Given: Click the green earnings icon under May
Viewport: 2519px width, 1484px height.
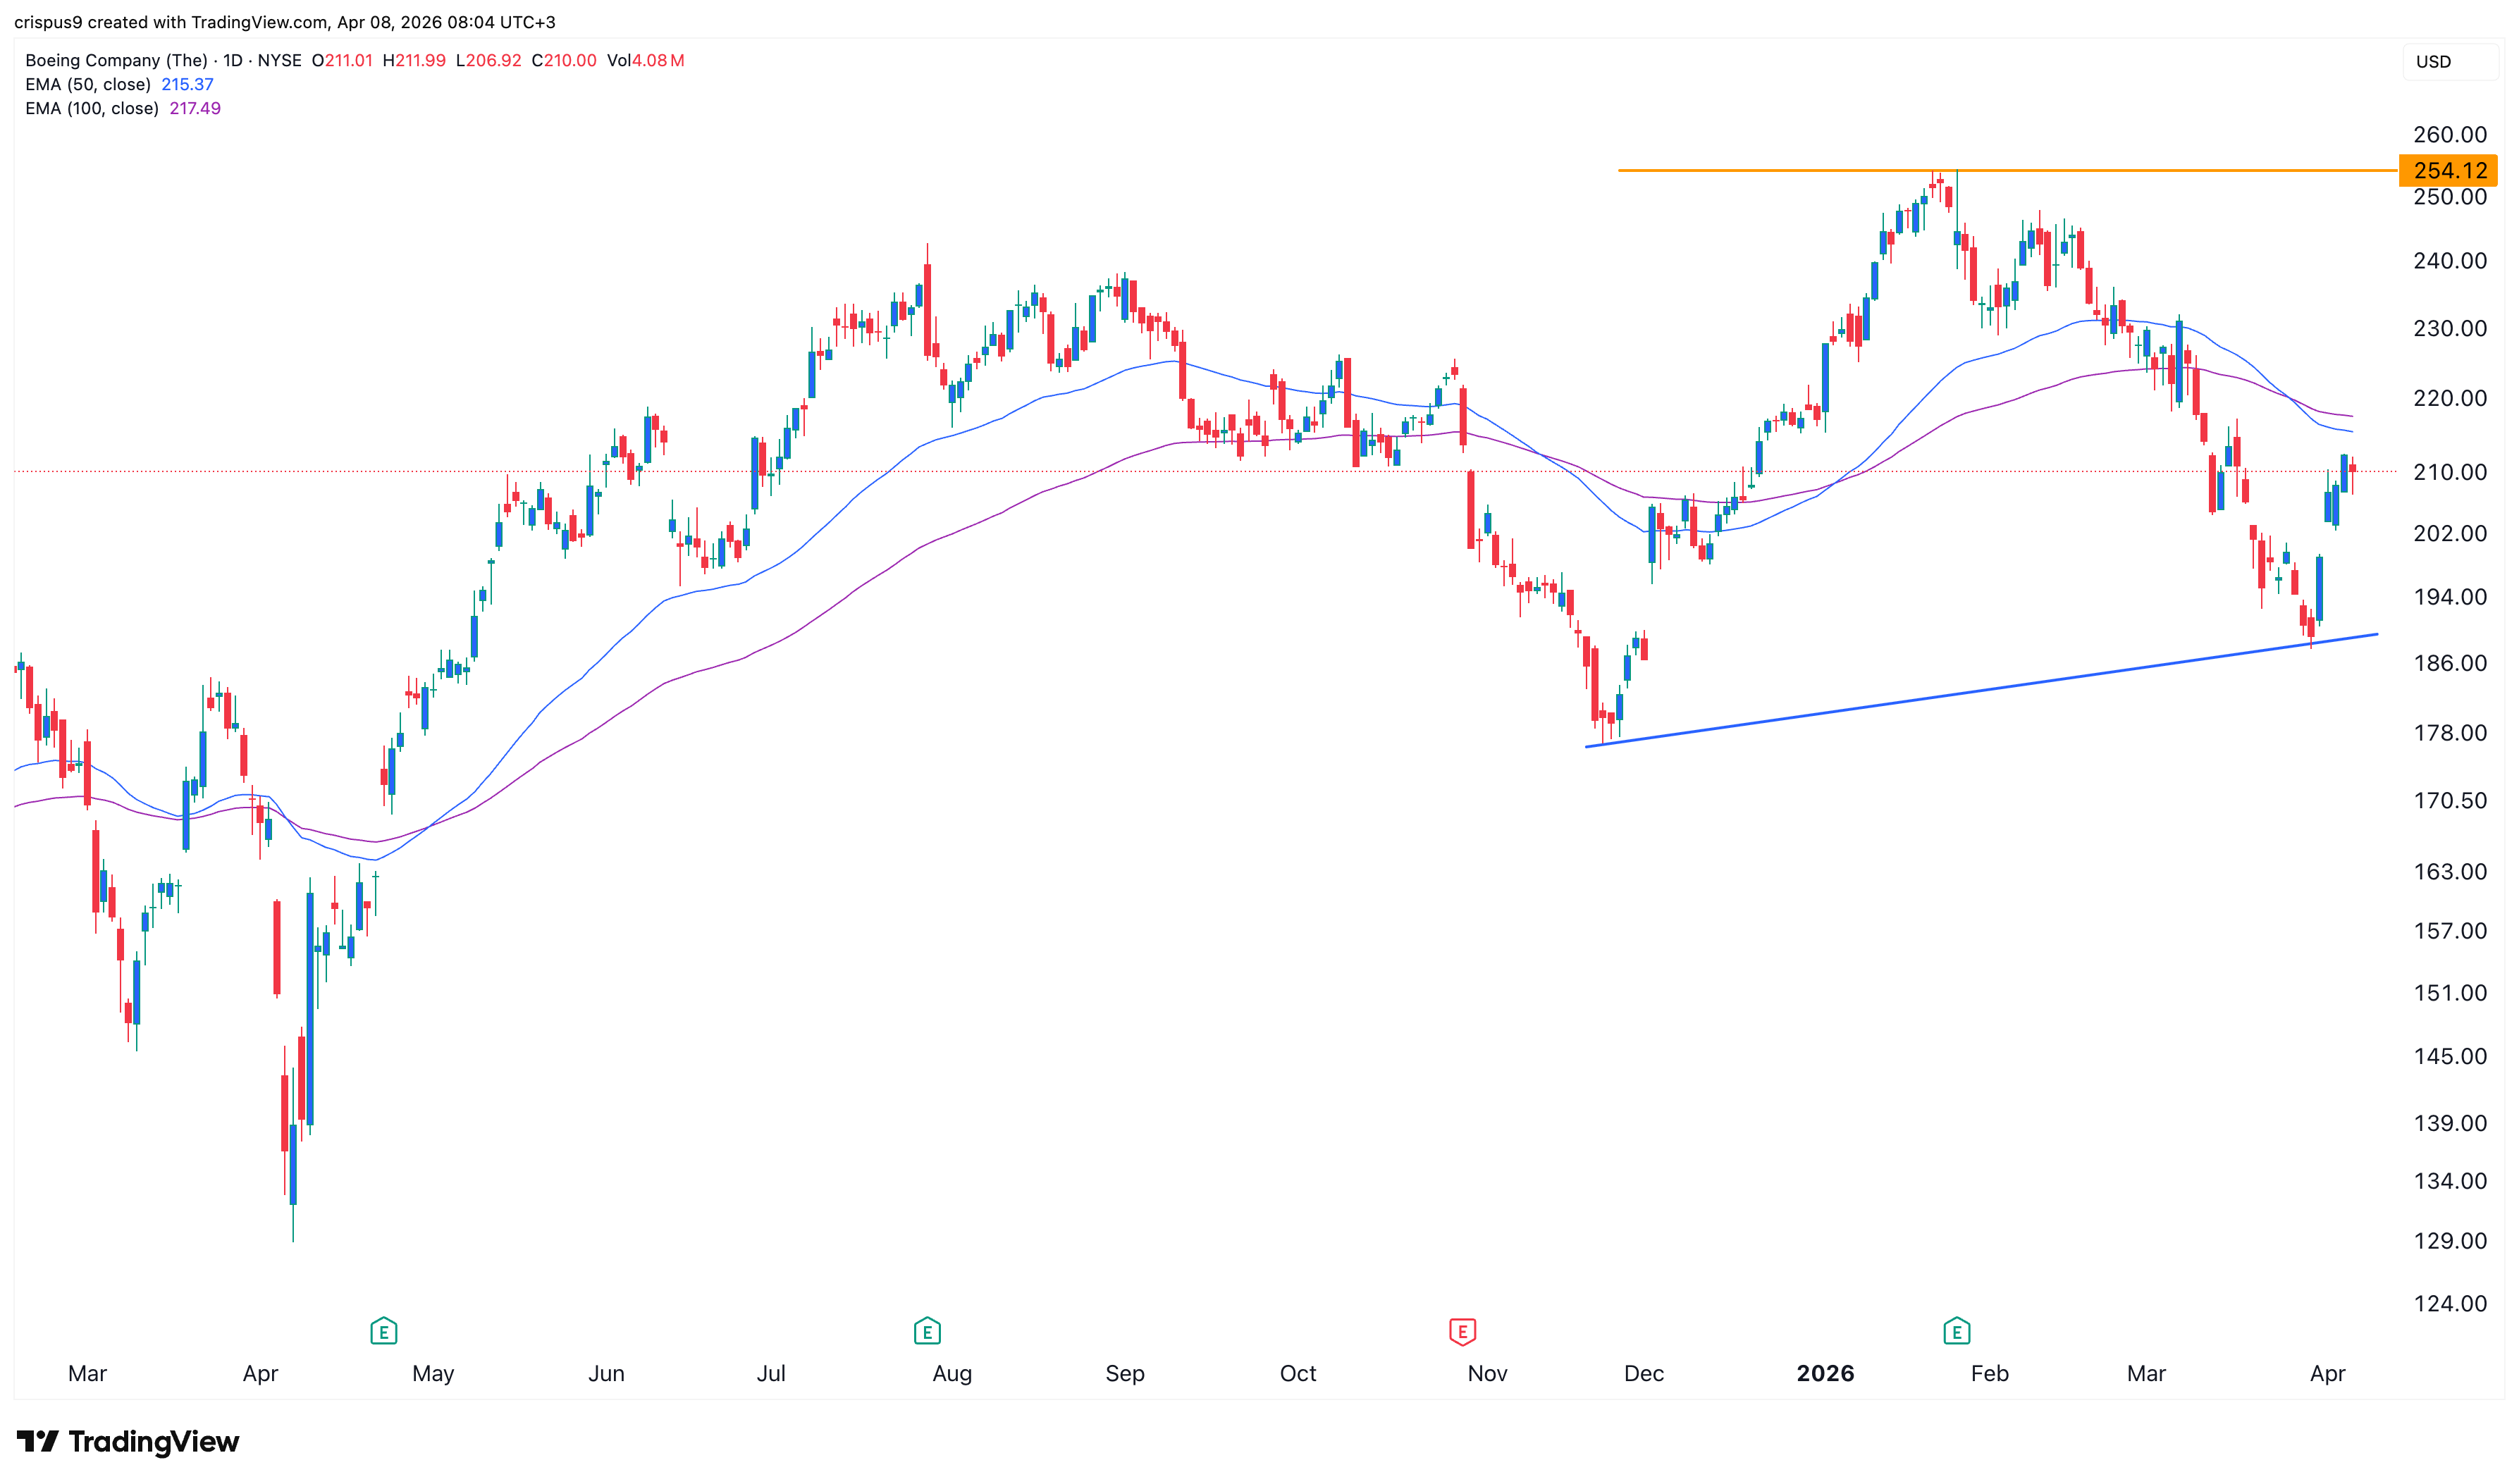Looking at the screenshot, I should 384,1331.
